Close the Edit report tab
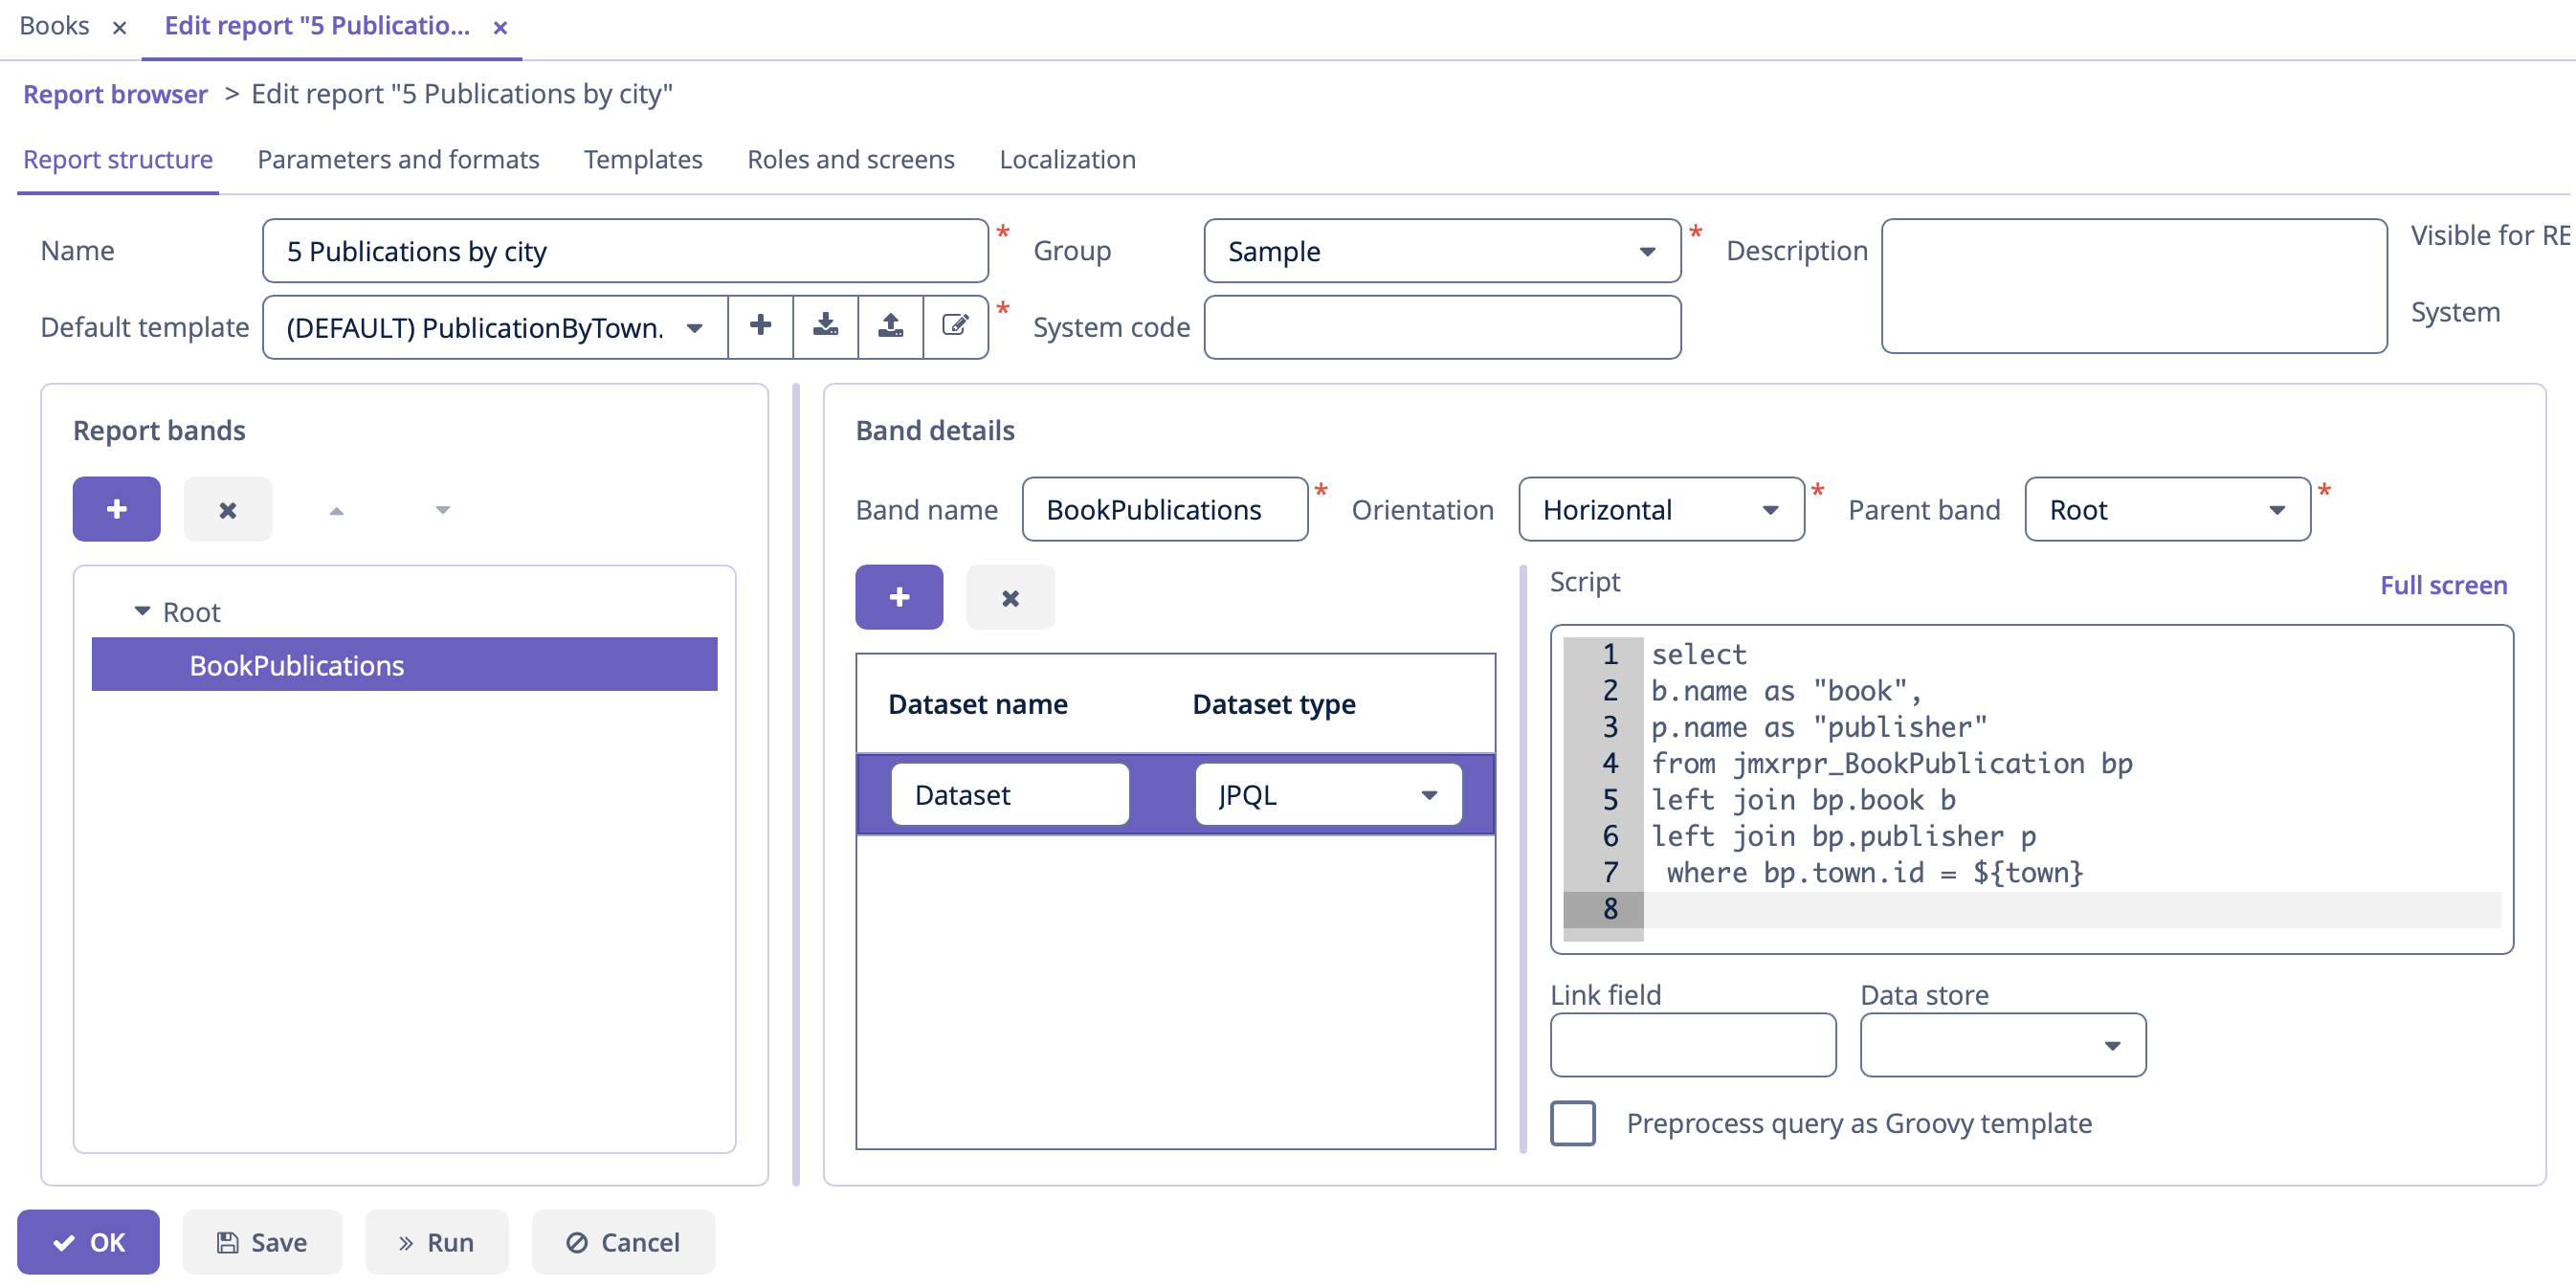The width and height of the screenshot is (2576, 1288). (x=500, y=27)
